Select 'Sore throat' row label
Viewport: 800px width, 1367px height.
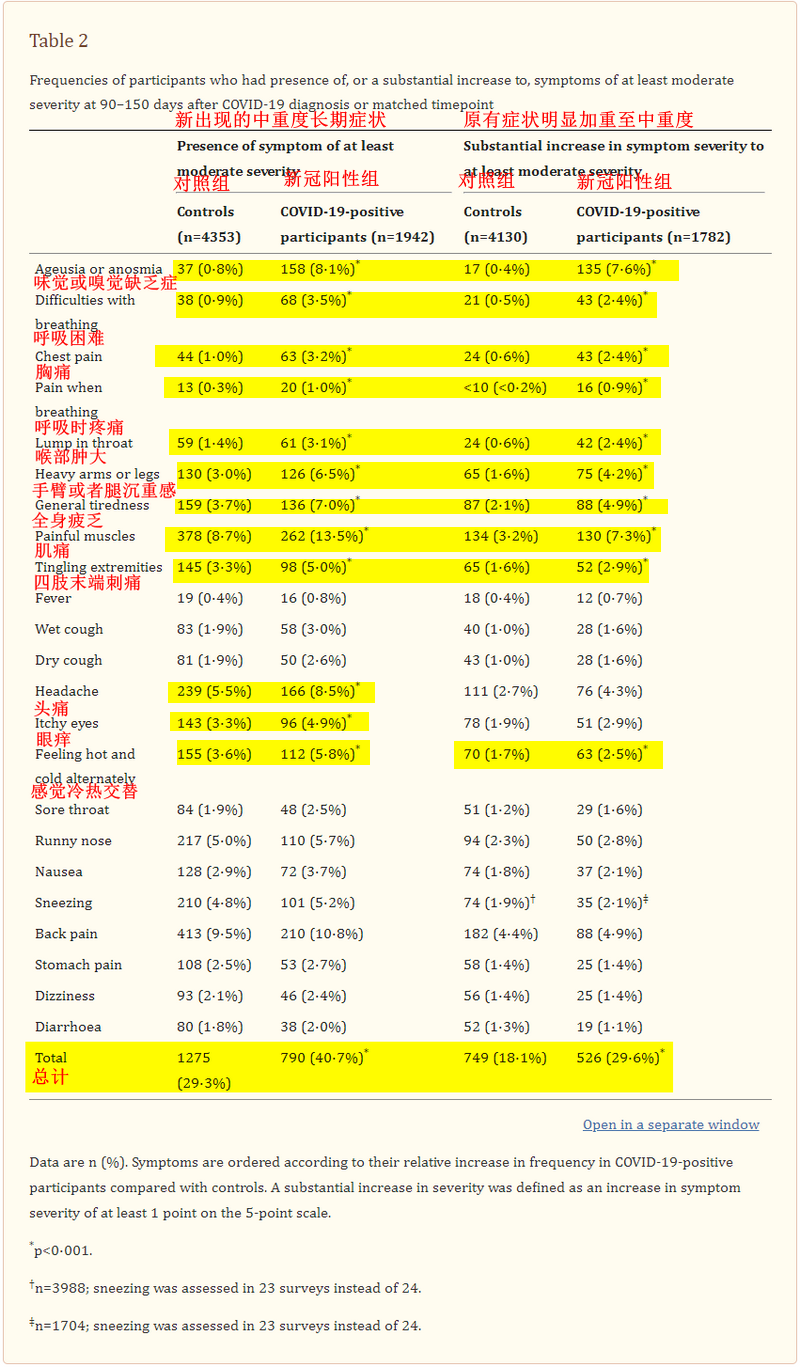[x=72, y=810]
